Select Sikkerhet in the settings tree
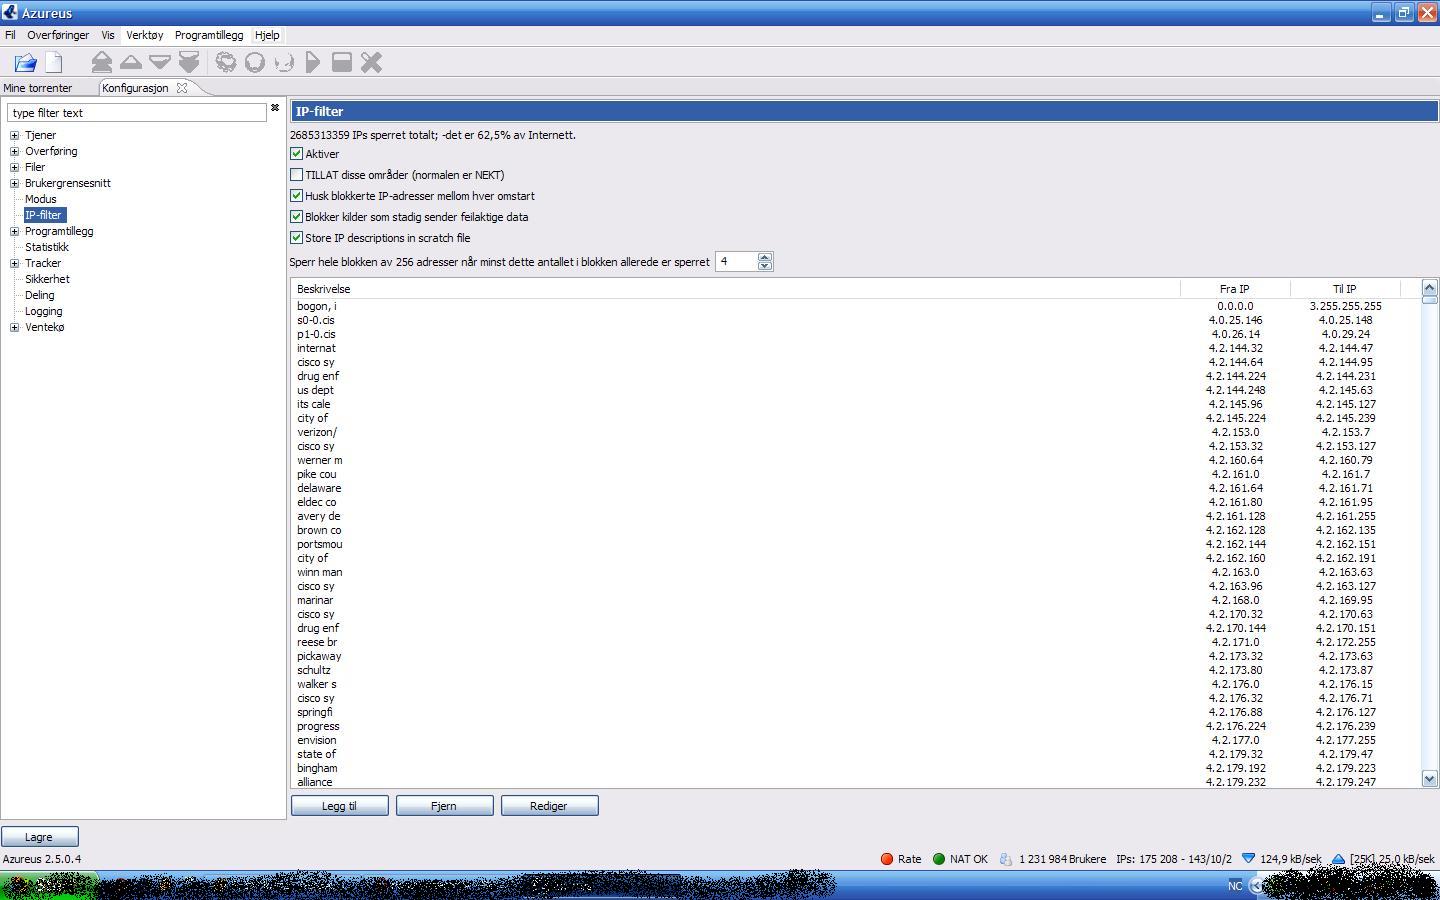This screenshot has width=1440, height=900. point(47,279)
